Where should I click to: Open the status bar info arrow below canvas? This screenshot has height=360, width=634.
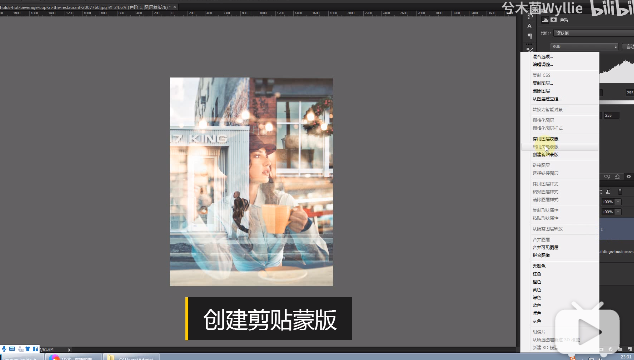click(x=69, y=349)
